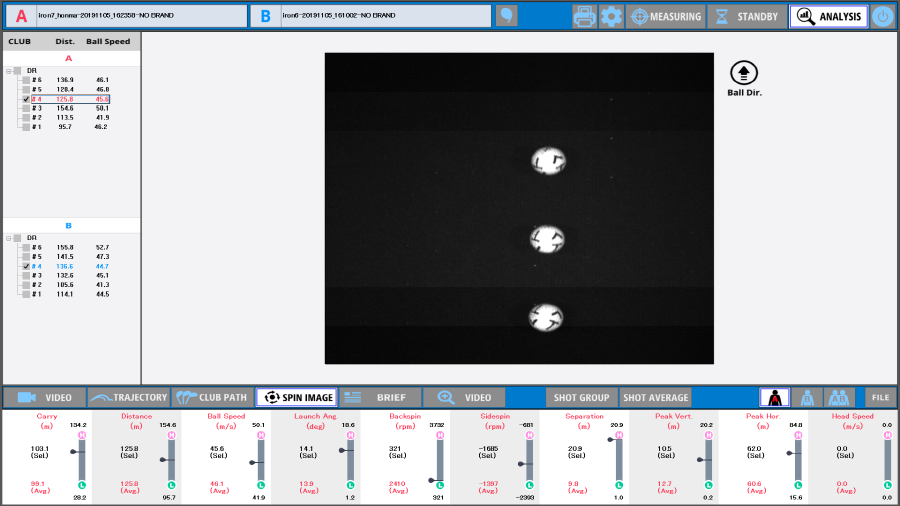Collapse the DR tree node in group A
This screenshot has height=506, width=900.
pyautogui.click(x=9, y=71)
